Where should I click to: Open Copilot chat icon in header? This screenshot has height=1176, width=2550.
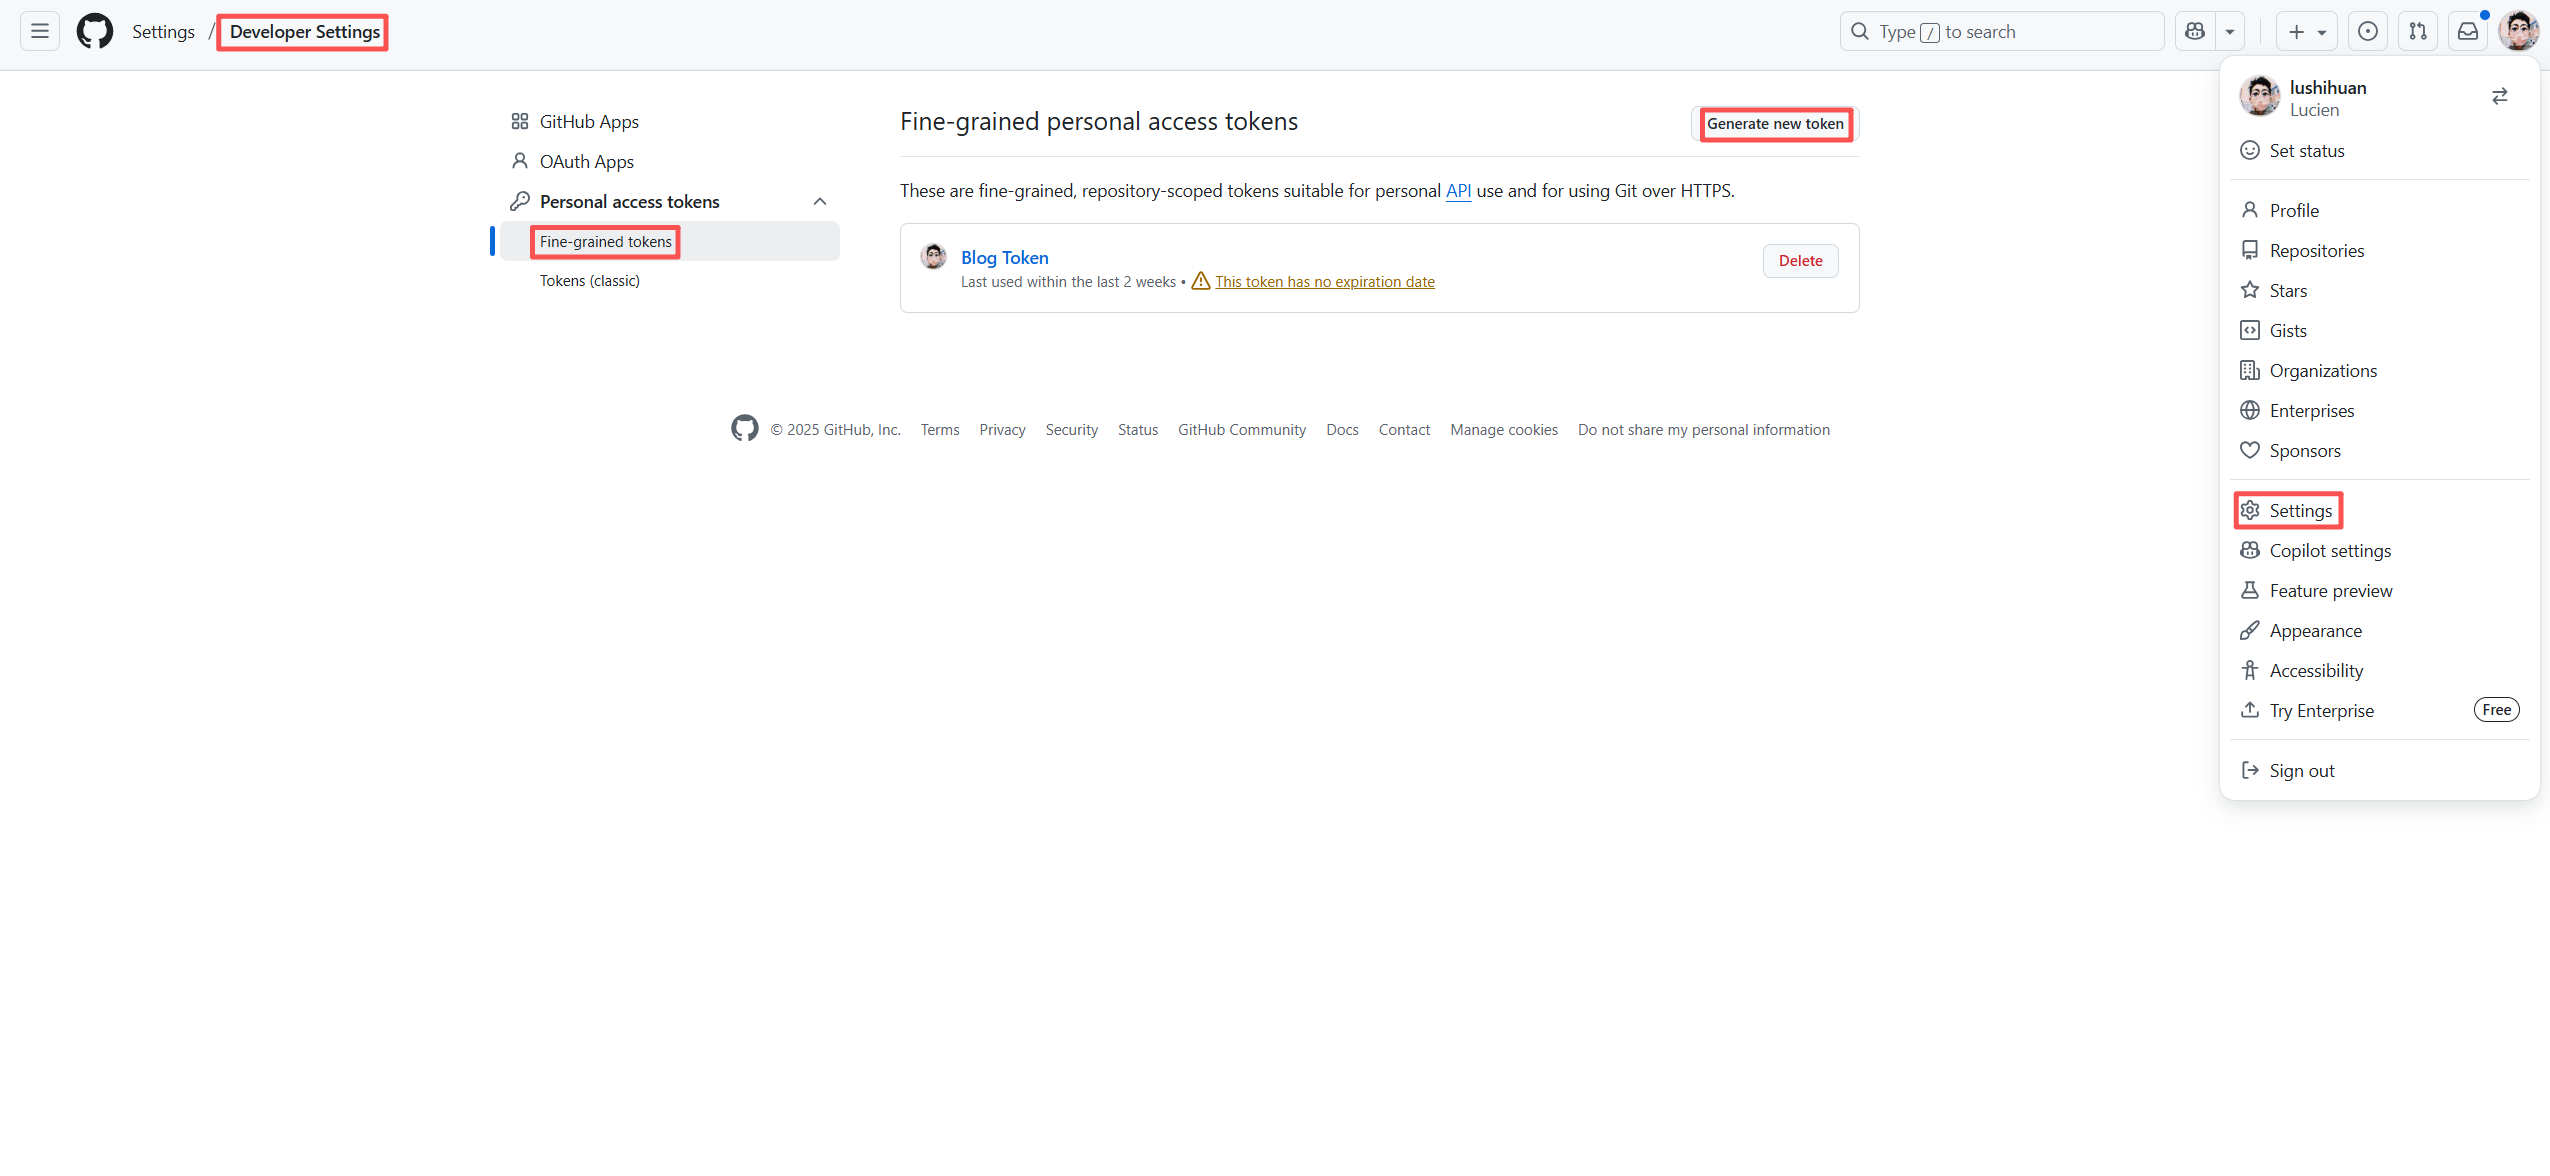click(2195, 31)
